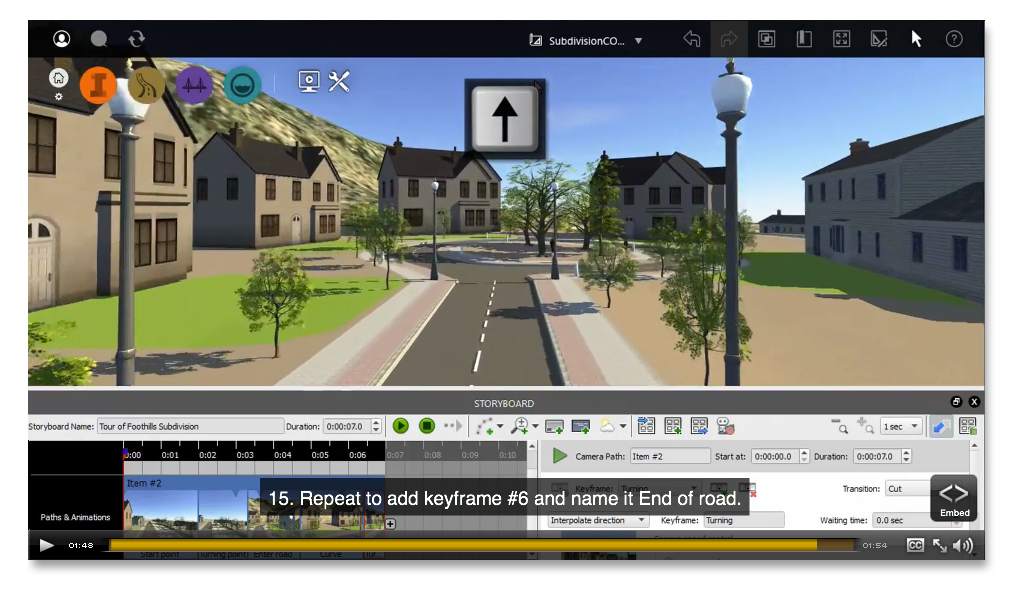Enter full screen view mode
The height and width of the screenshot is (615, 1034).
(841, 39)
